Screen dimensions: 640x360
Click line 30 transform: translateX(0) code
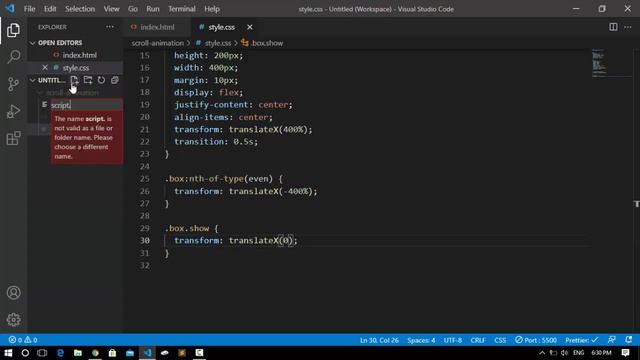(x=236, y=240)
